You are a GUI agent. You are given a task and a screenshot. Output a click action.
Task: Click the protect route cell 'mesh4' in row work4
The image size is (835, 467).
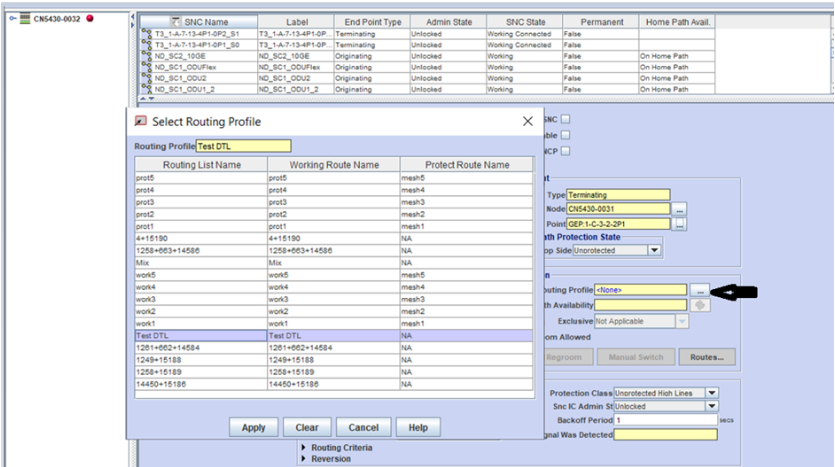466,287
